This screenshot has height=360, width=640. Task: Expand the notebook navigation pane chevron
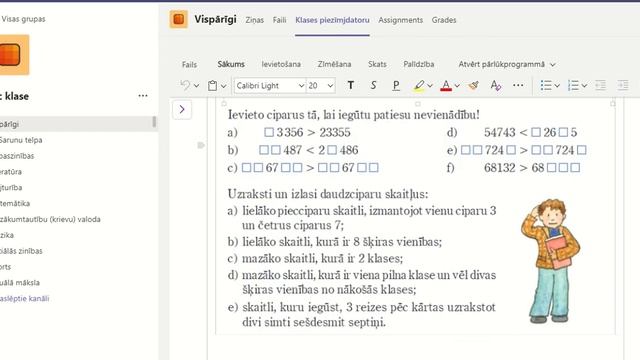pyautogui.click(x=182, y=109)
